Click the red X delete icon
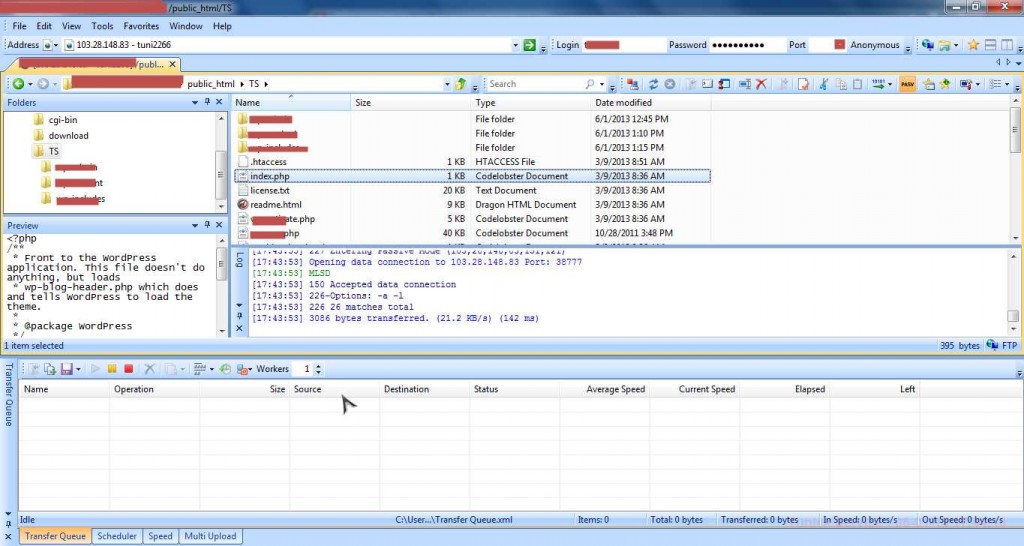Screen dimensions: 1024x546 tap(761, 84)
